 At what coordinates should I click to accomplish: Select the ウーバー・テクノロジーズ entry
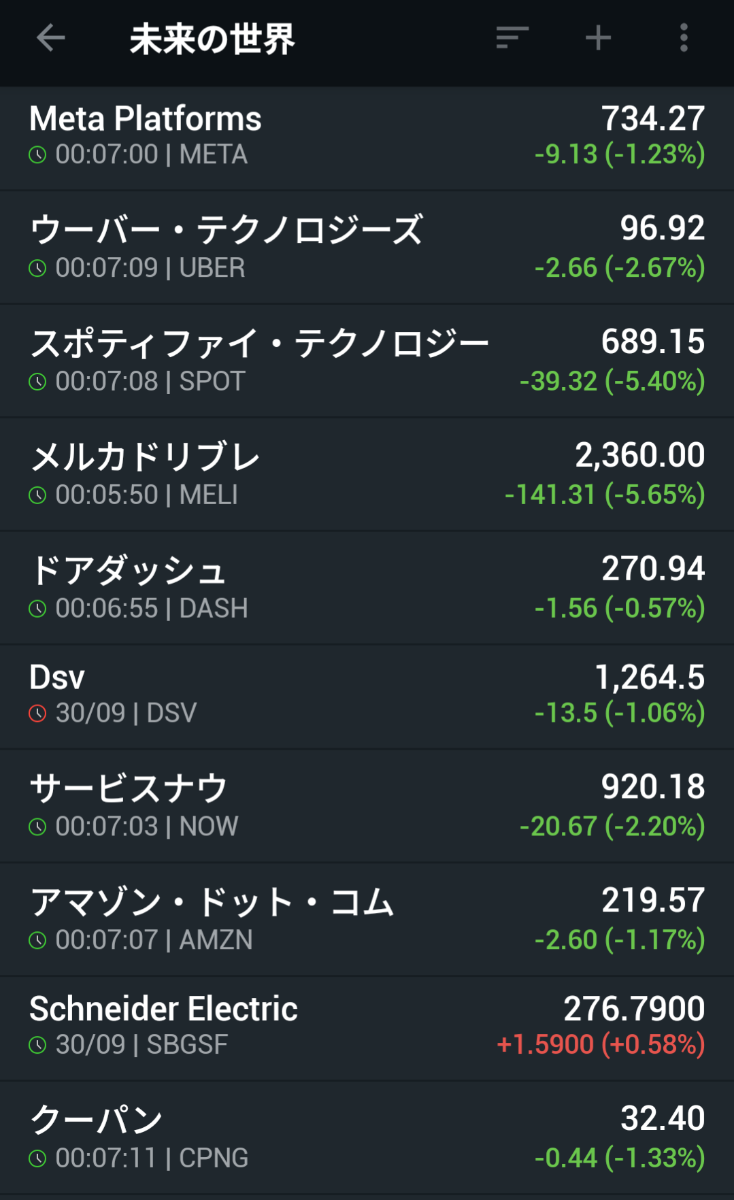[226, 231]
